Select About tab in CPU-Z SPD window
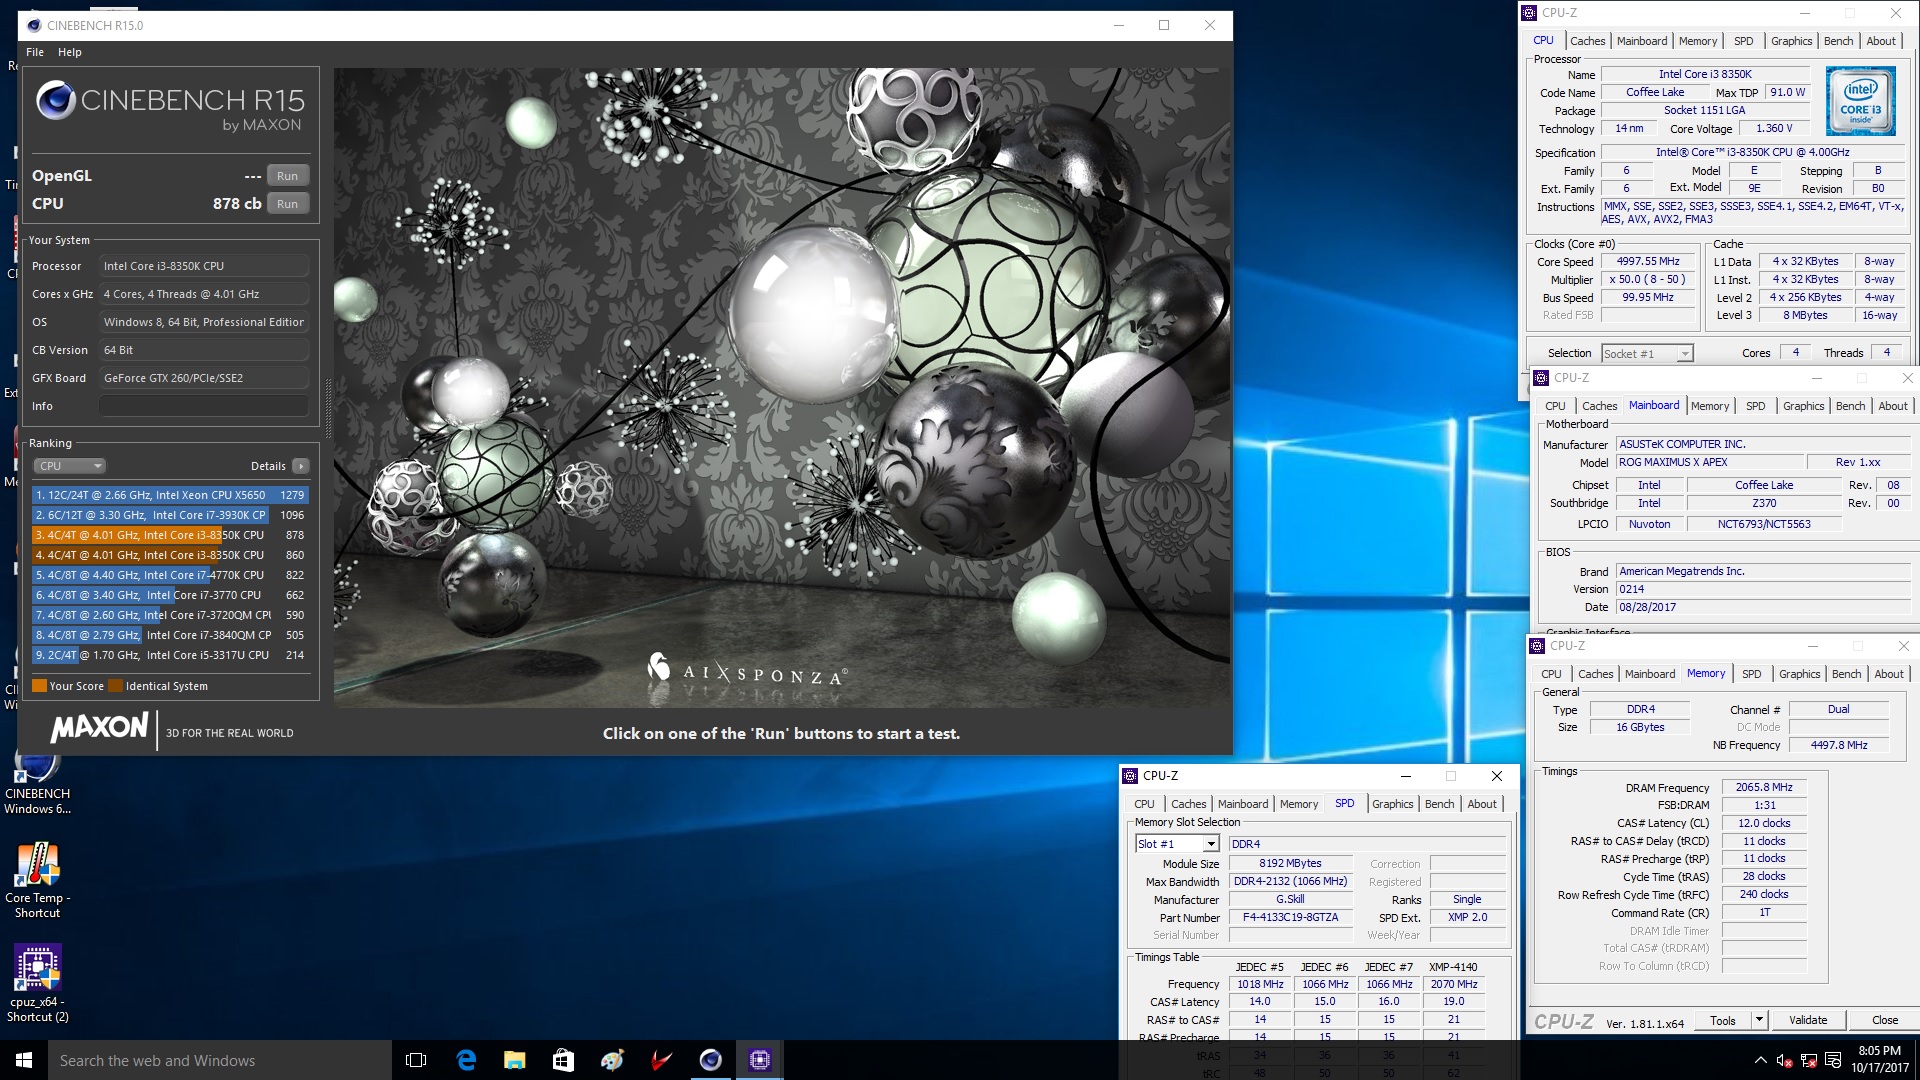This screenshot has width=1920, height=1080. click(1482, 804)
